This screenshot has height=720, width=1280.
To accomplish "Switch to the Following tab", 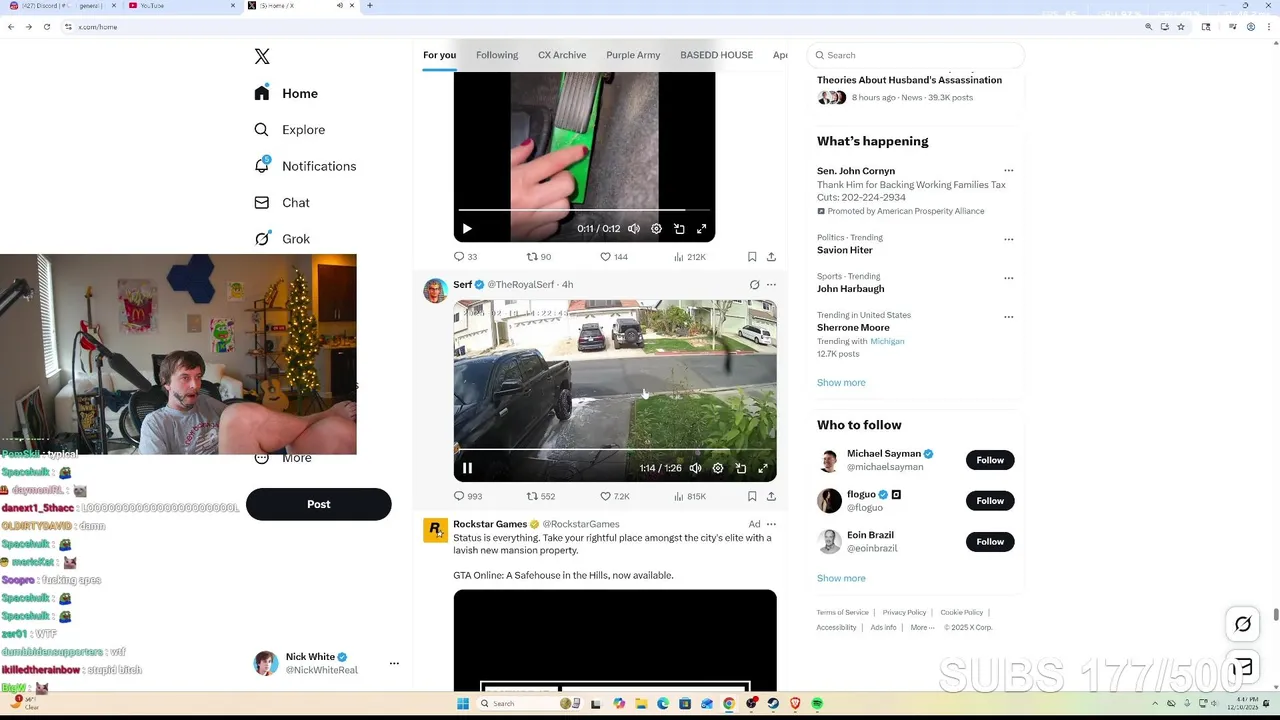I will click(x=497, y=55).
